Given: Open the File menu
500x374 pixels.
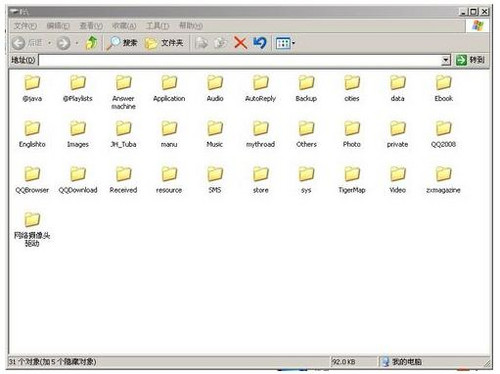Looking at the screenshot, I should pos(25,26).
